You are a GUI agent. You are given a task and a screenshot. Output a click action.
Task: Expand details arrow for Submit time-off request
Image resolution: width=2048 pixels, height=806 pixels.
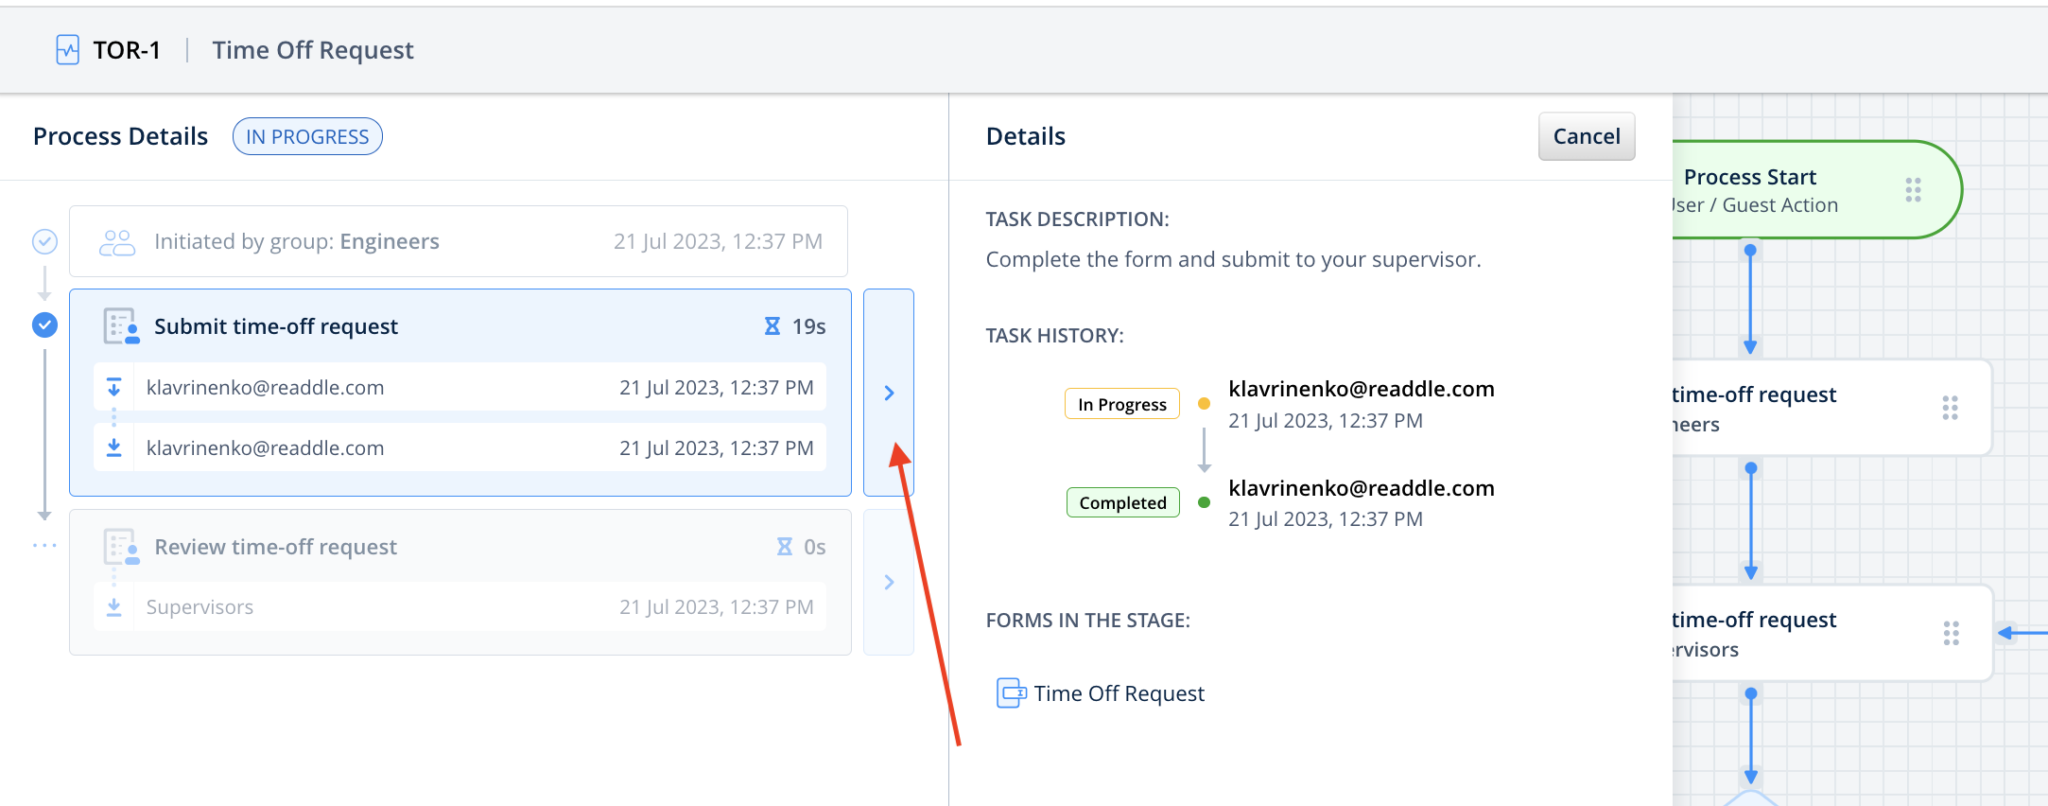coord(888,393)
